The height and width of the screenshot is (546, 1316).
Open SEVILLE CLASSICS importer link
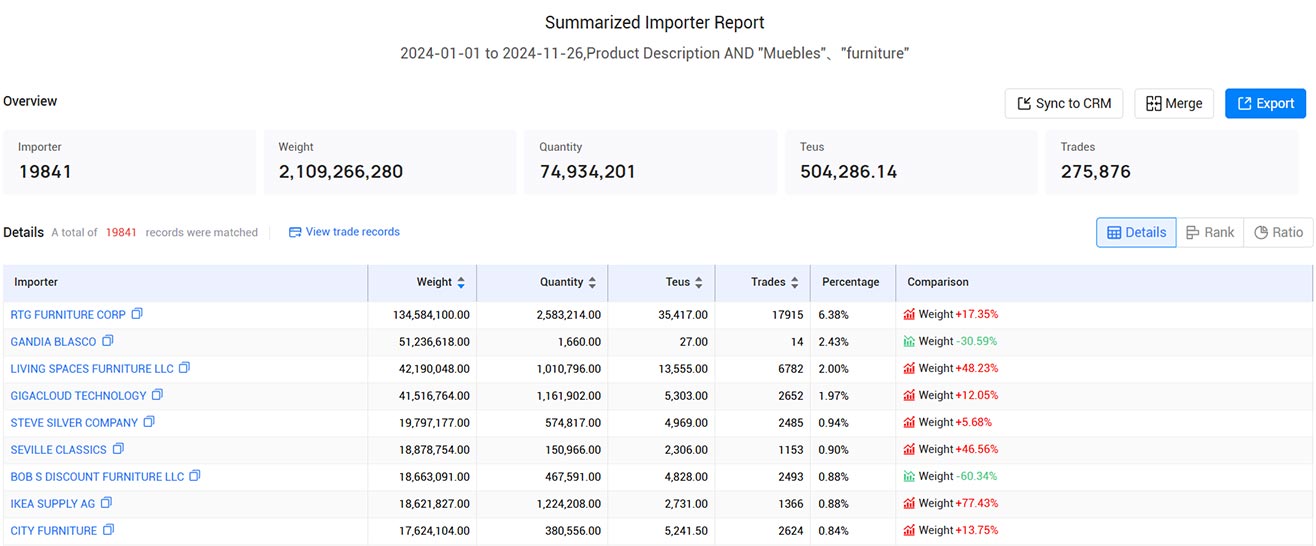pyautogui.click(x=58, y=449)
